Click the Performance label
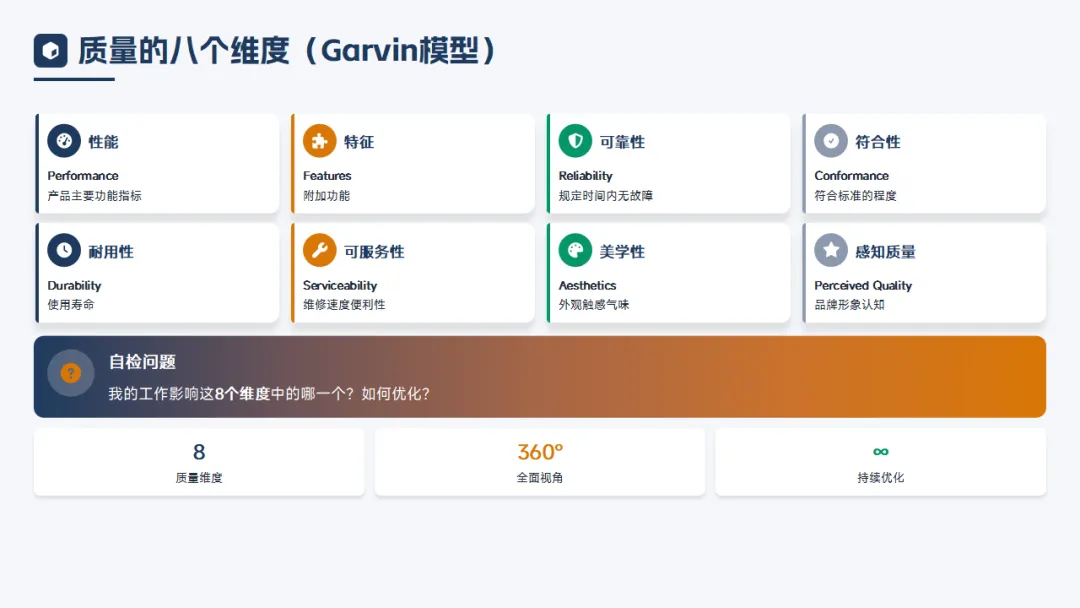Image resolution: width=1080 pixels, height=608 pixels. (83, 176)
